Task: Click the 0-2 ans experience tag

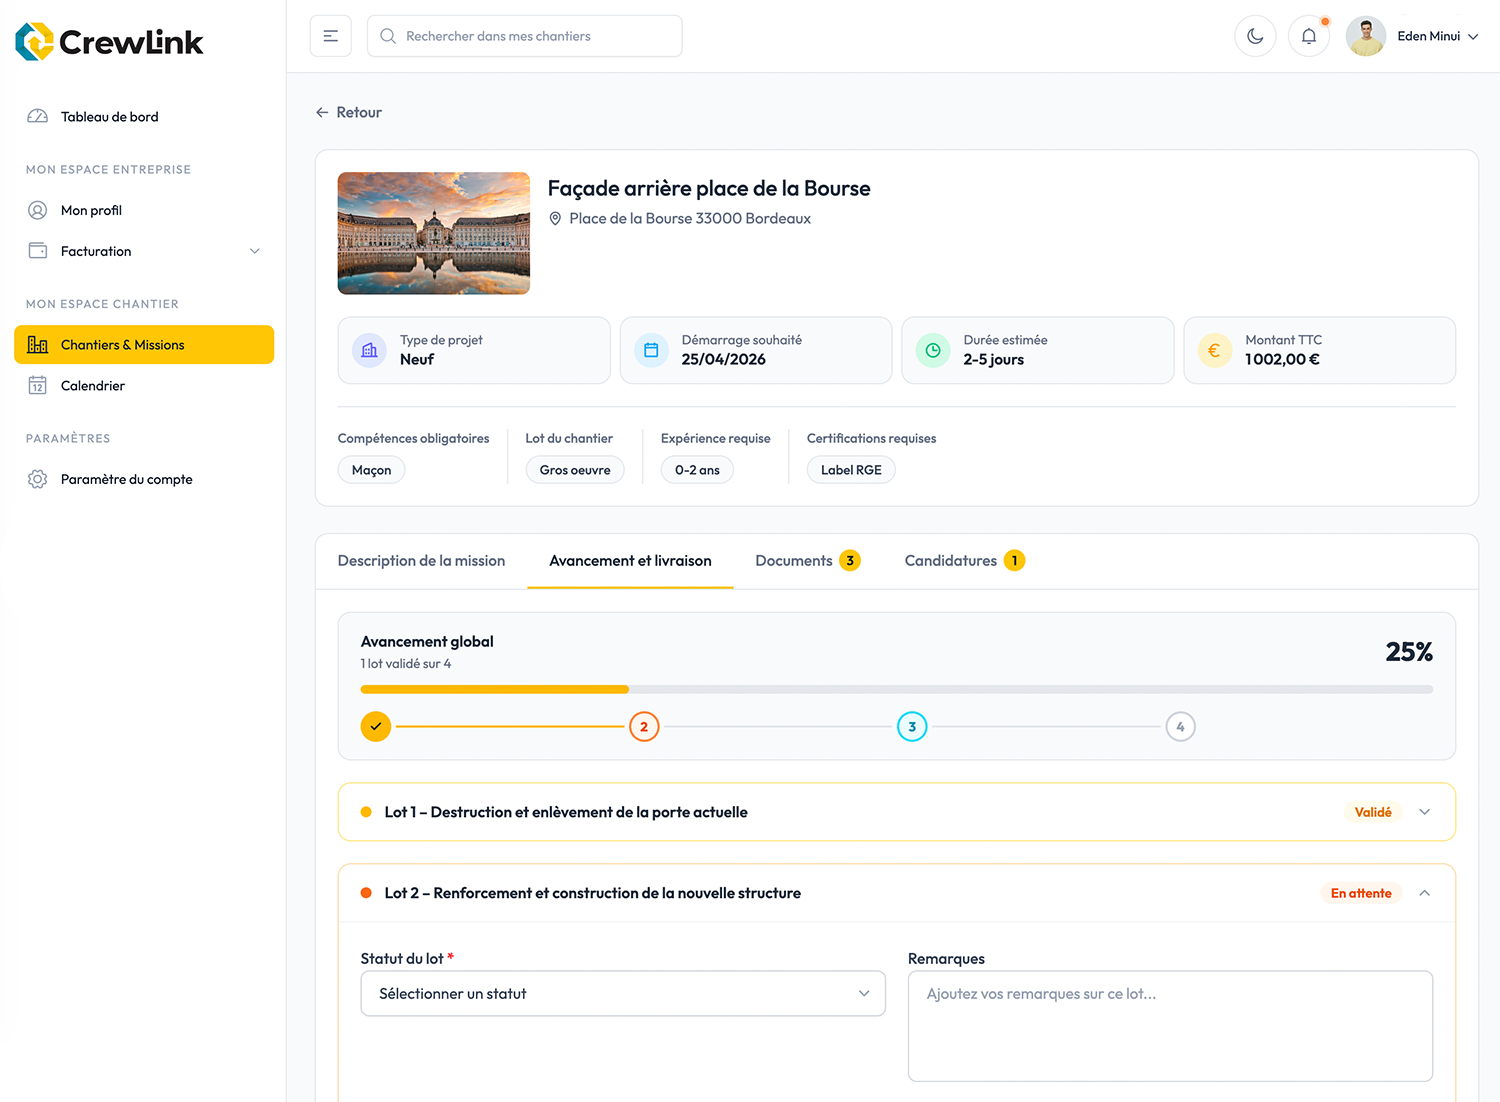Action: [697, 470]
